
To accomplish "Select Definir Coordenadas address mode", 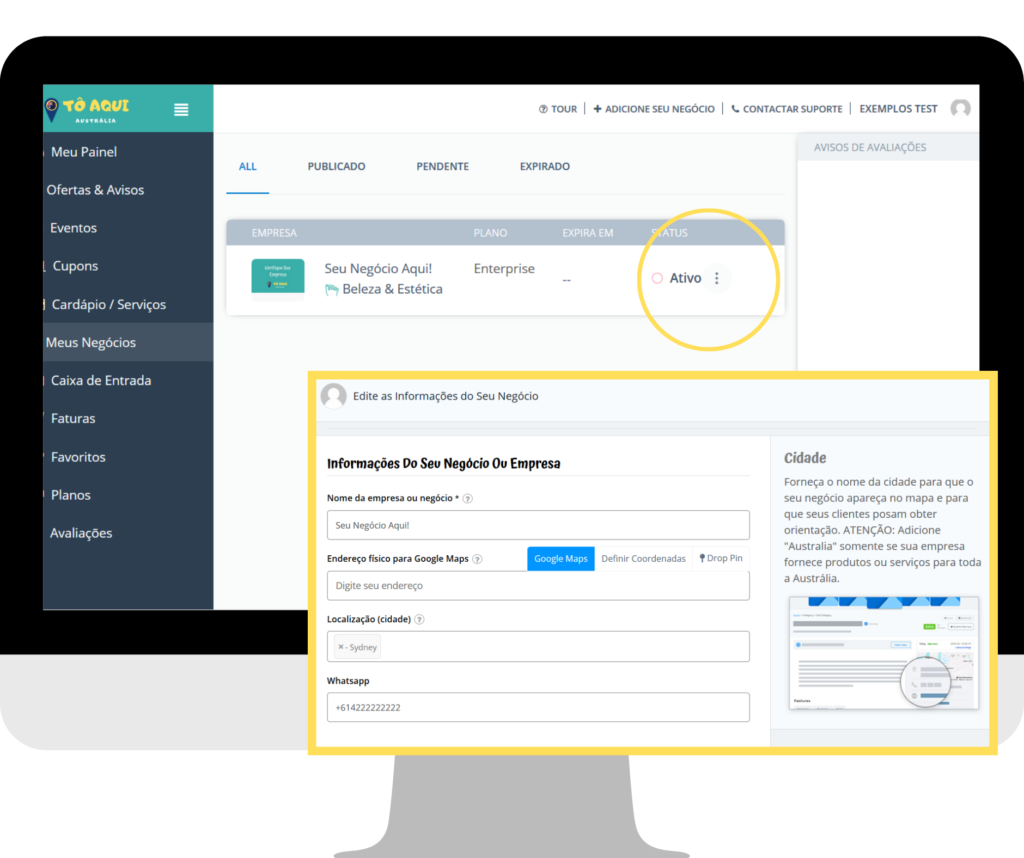I will pyautogui.click(x=643, y=559).
